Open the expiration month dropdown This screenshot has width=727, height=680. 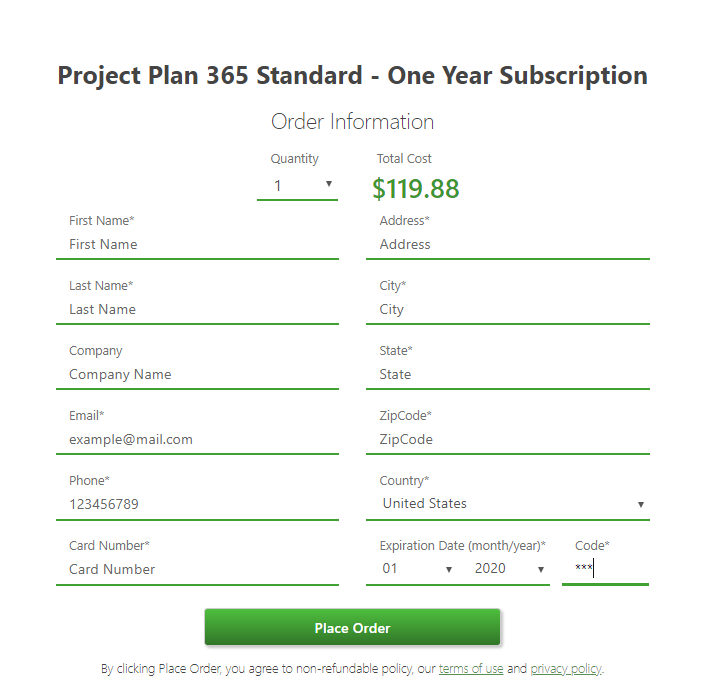[418, 569]
